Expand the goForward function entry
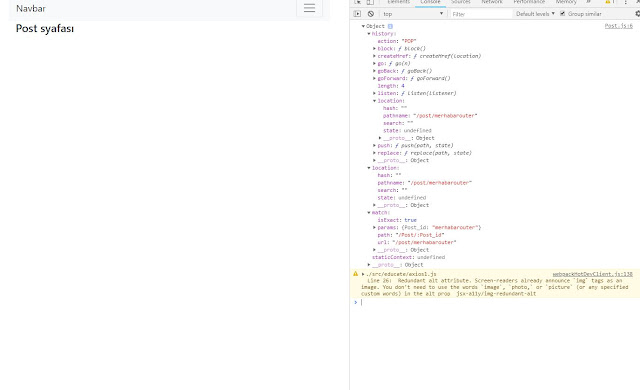The height and width of the screenshot is (390, 640). click(374, 78)
